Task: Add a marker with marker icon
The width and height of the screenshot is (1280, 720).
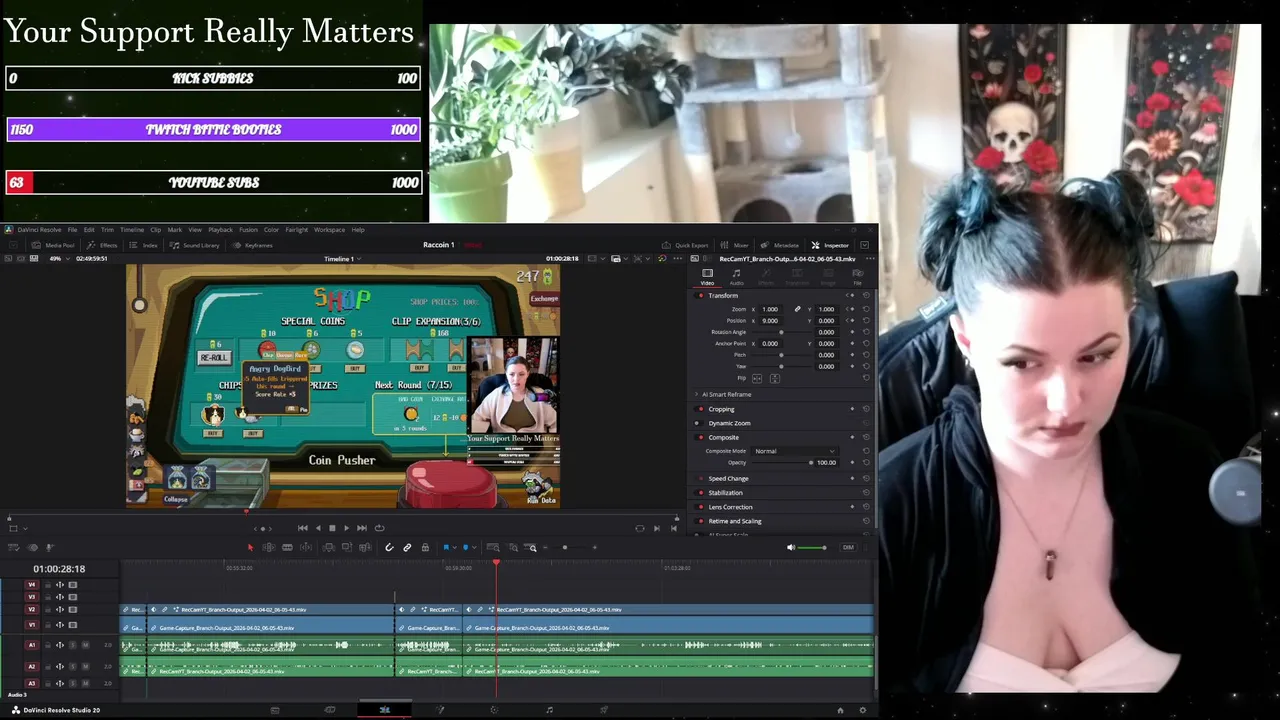Action: tap(465, 547)
